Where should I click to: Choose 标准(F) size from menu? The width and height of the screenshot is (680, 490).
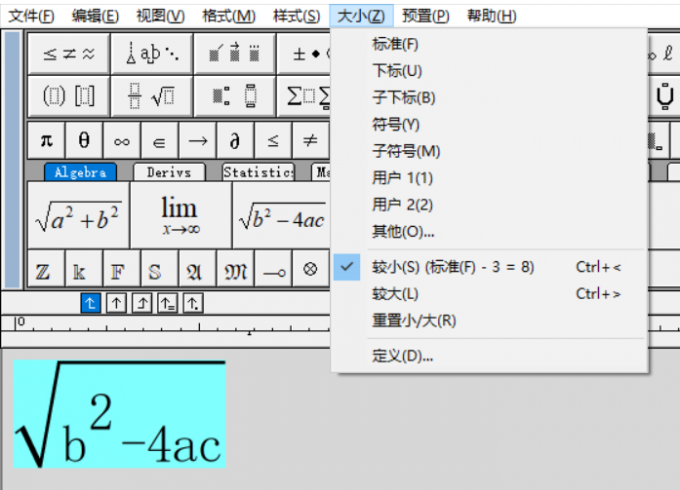coord(489,44)
